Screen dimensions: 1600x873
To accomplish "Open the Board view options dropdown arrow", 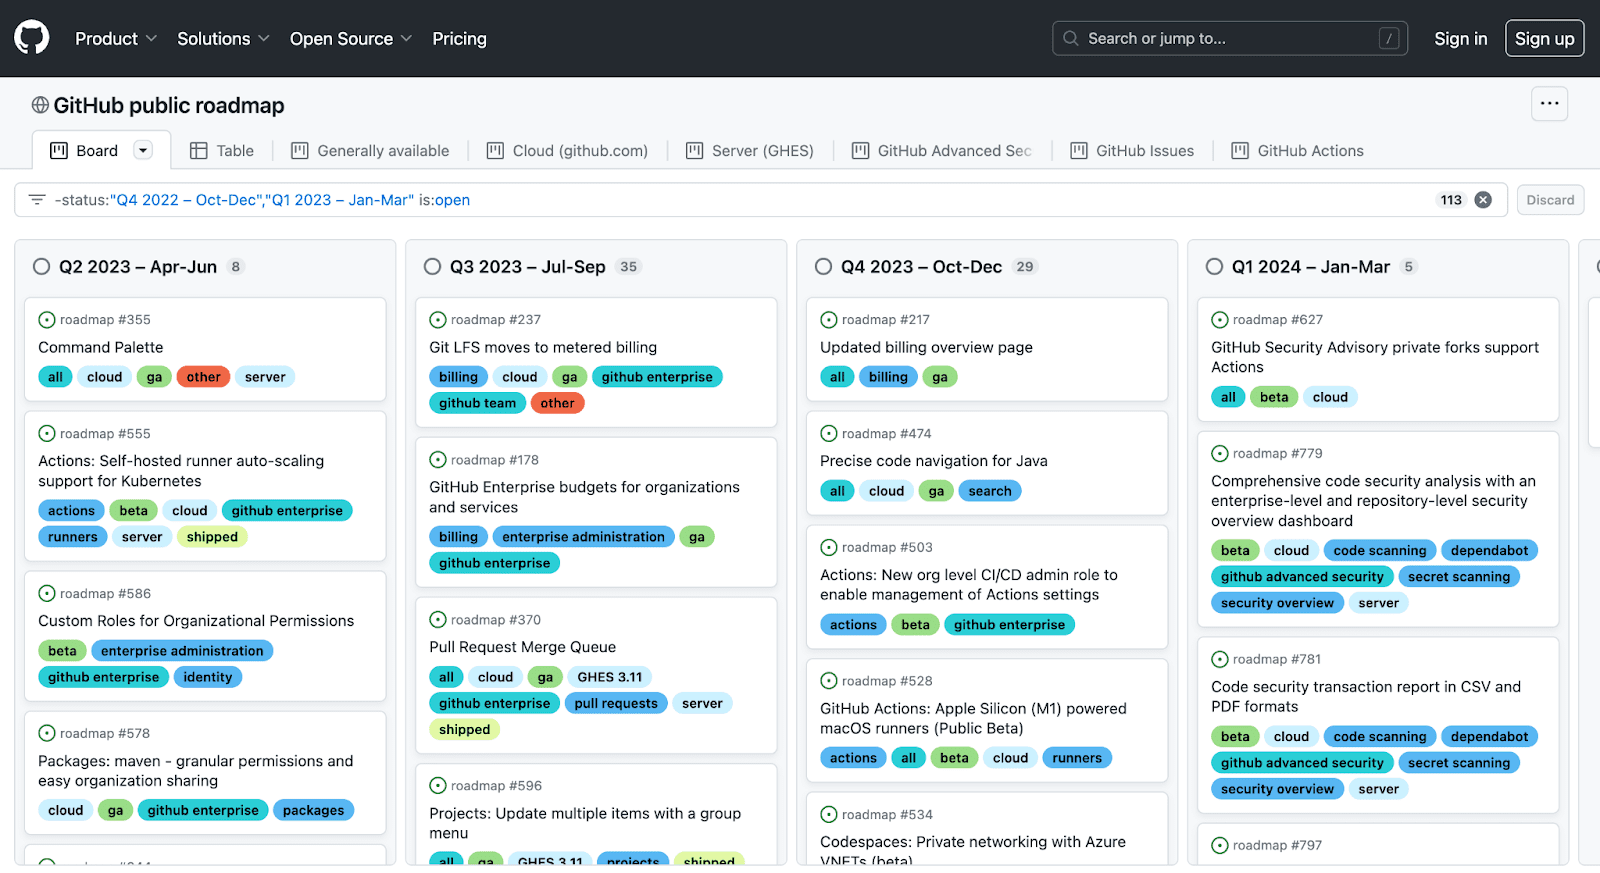I will pyautogui.click(x=143, y=151).
